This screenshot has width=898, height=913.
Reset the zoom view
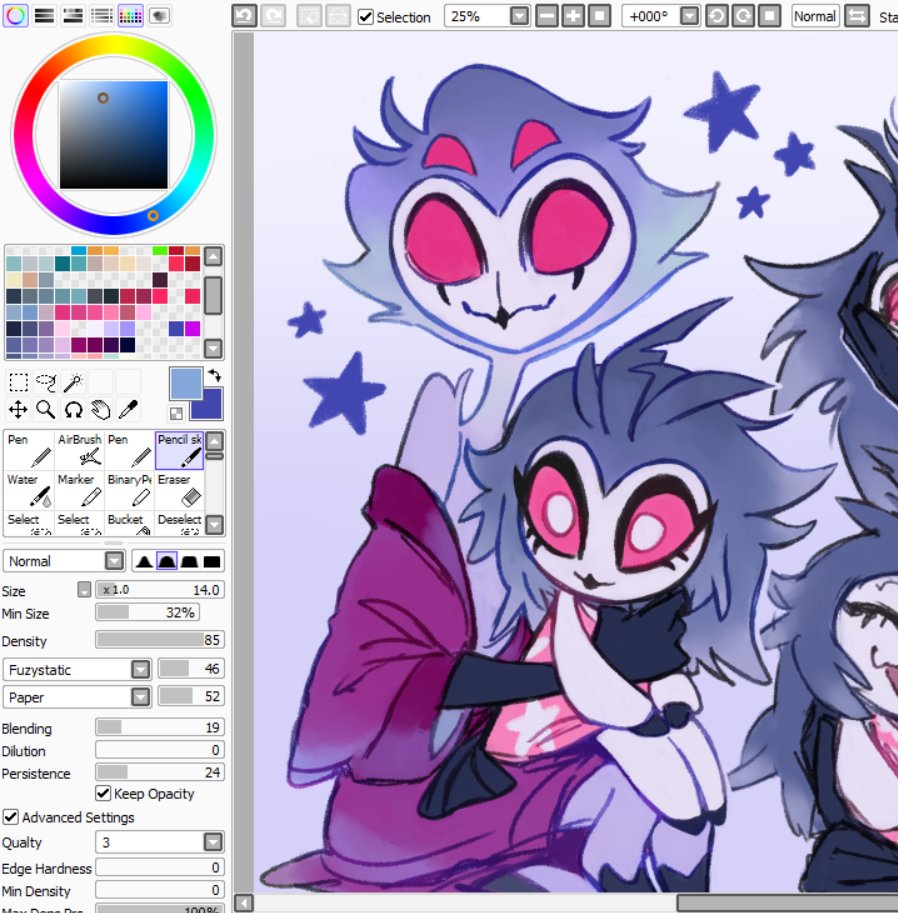pos(599,16)
